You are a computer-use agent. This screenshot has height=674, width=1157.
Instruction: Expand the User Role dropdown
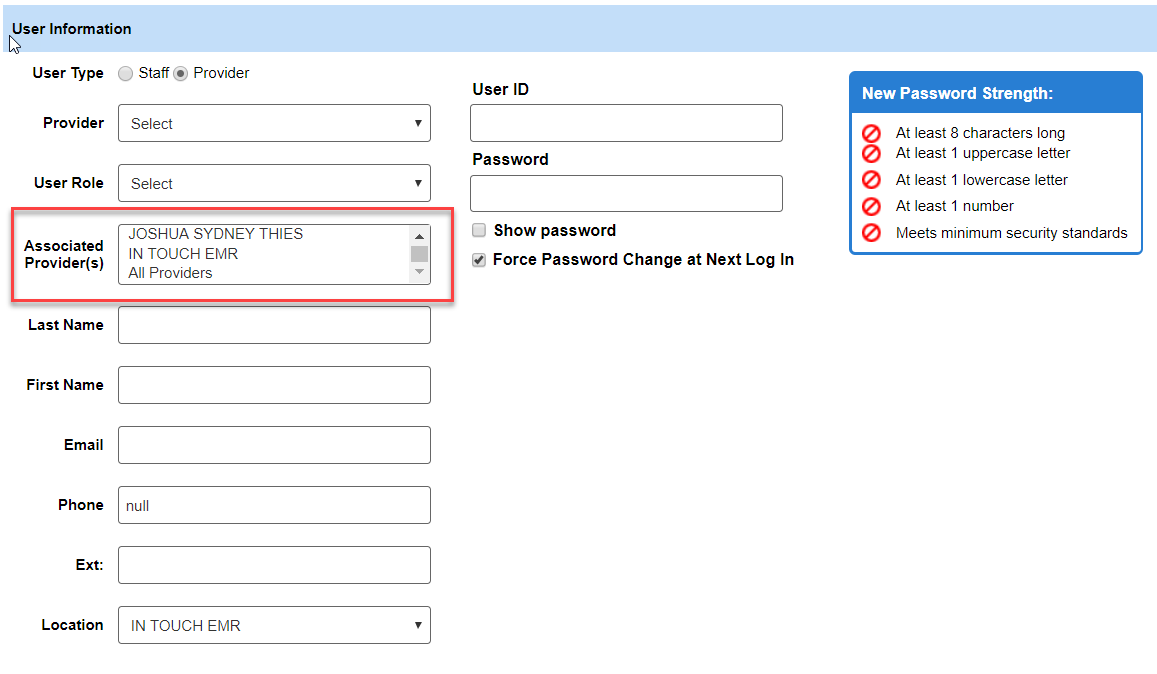click(274, 183)
